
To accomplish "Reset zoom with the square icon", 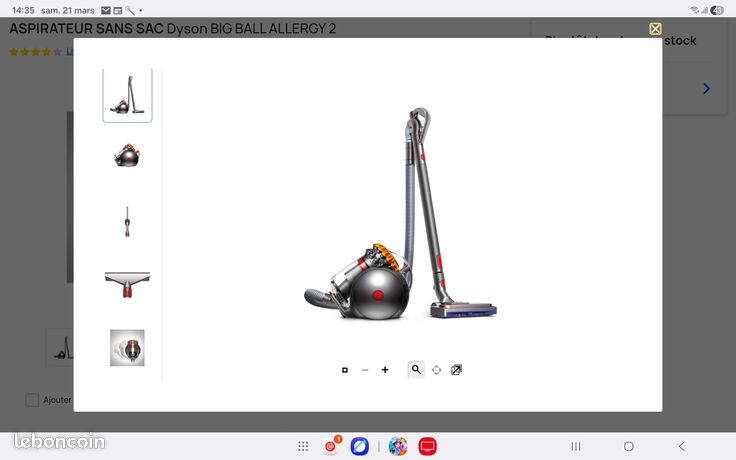I will click(345, 370).
